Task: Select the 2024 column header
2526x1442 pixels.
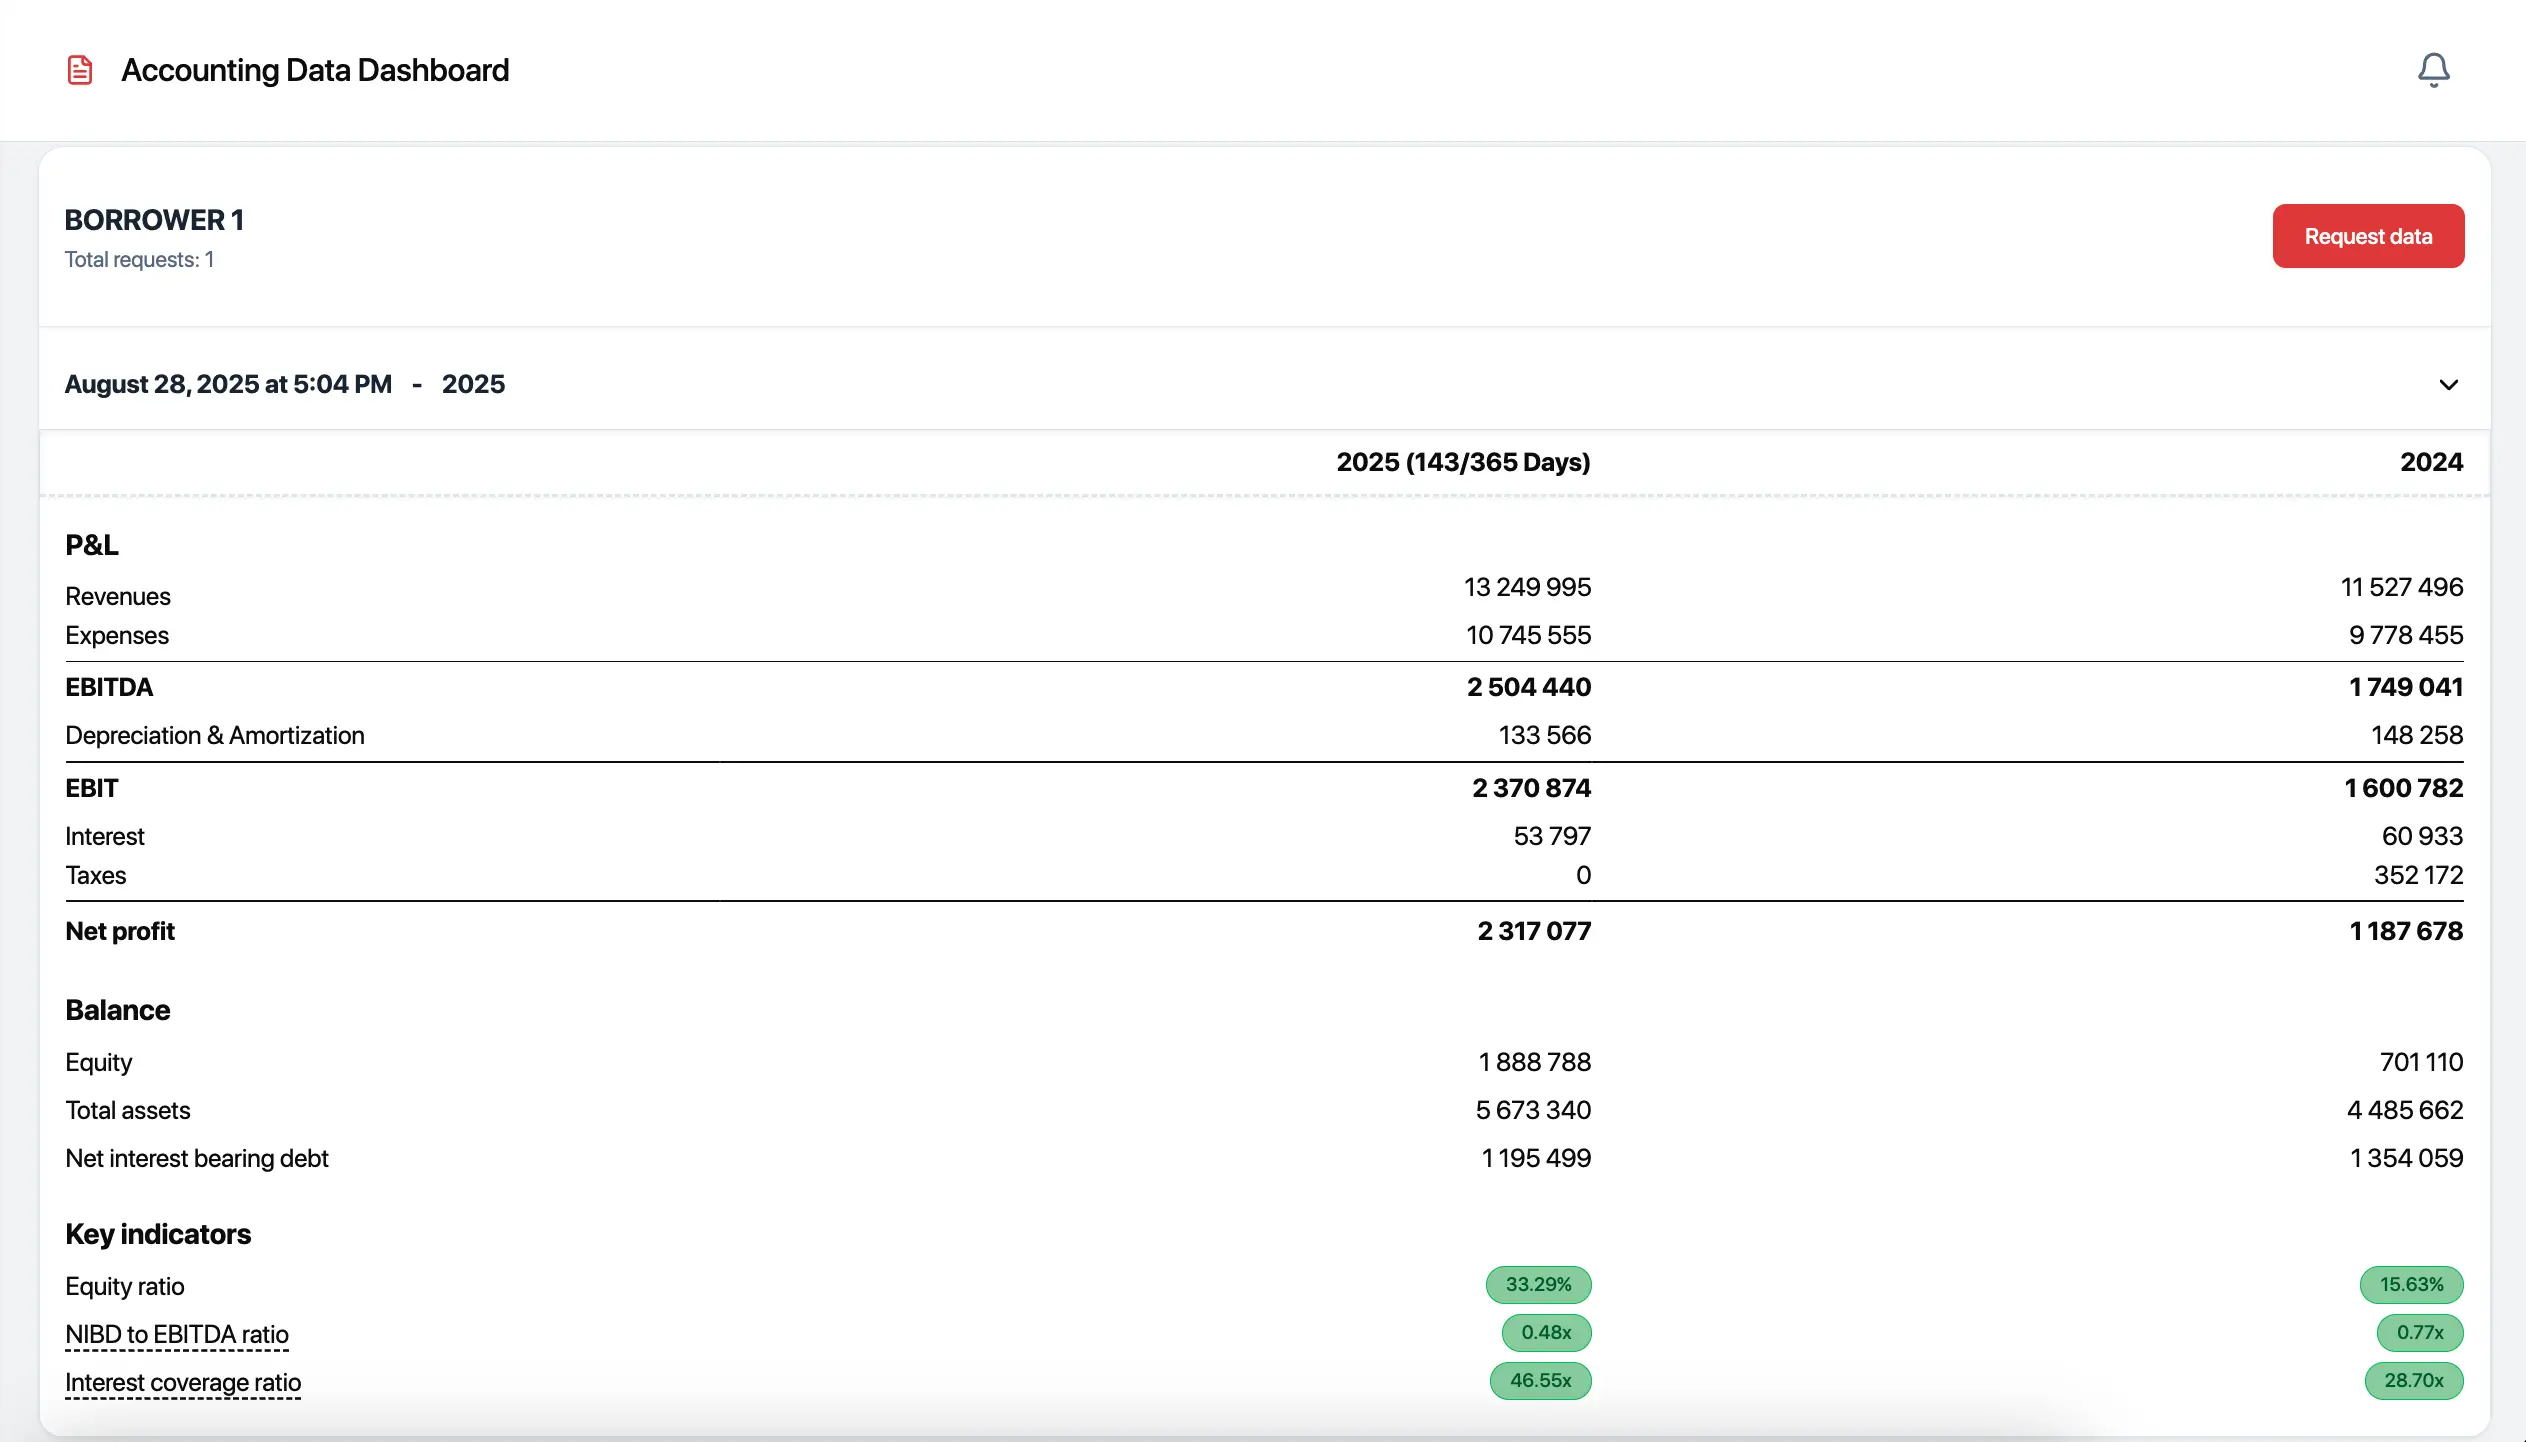Action: click(2430, 461)
